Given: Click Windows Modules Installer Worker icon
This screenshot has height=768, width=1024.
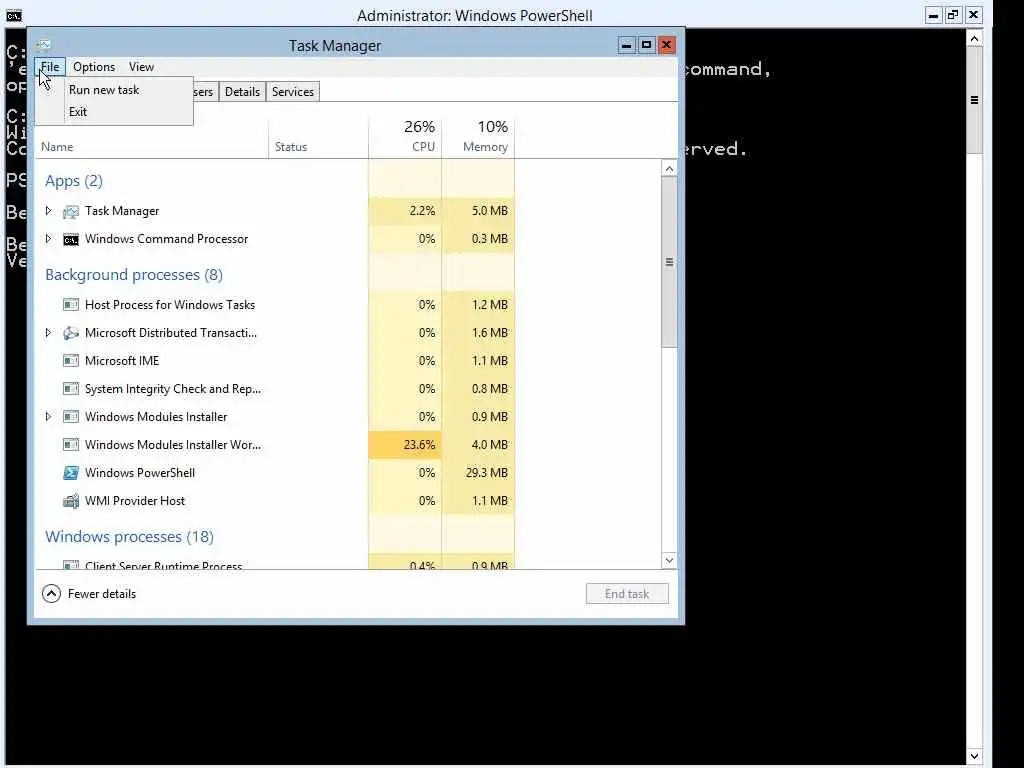Looking at the screenshot, I should (x=71, y=445).
